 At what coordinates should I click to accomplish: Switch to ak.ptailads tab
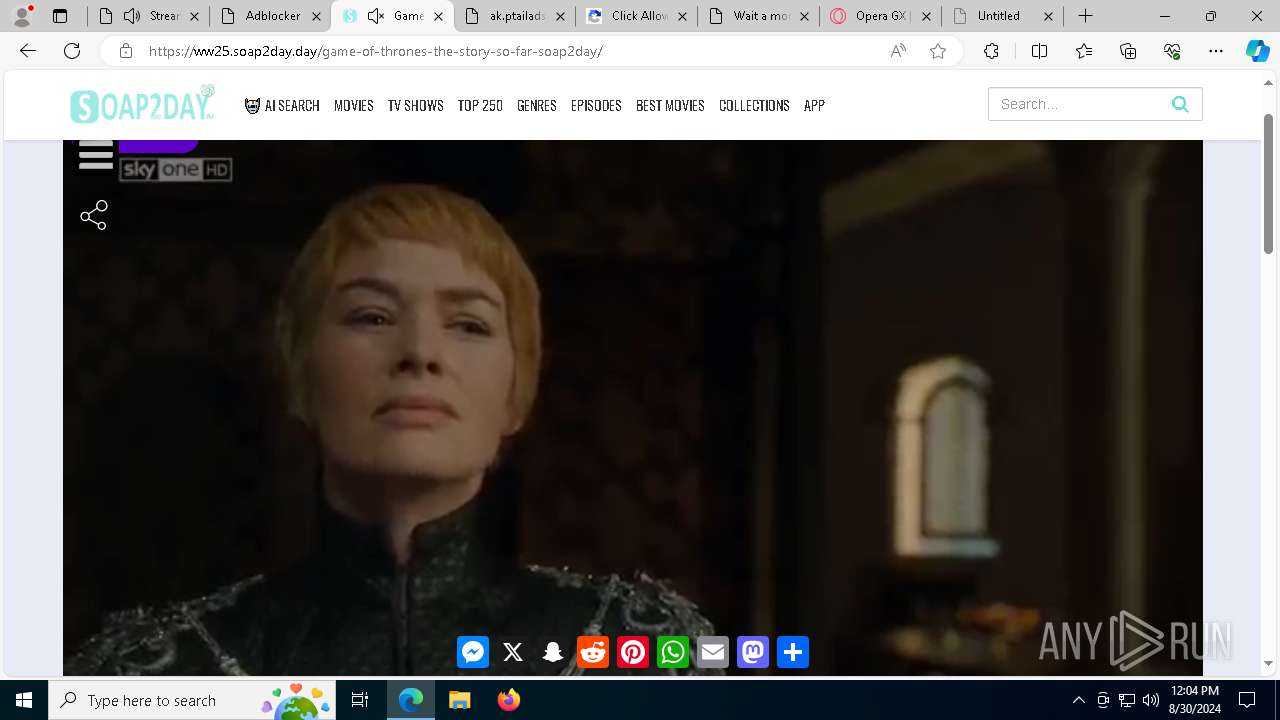tap(515, 16)
